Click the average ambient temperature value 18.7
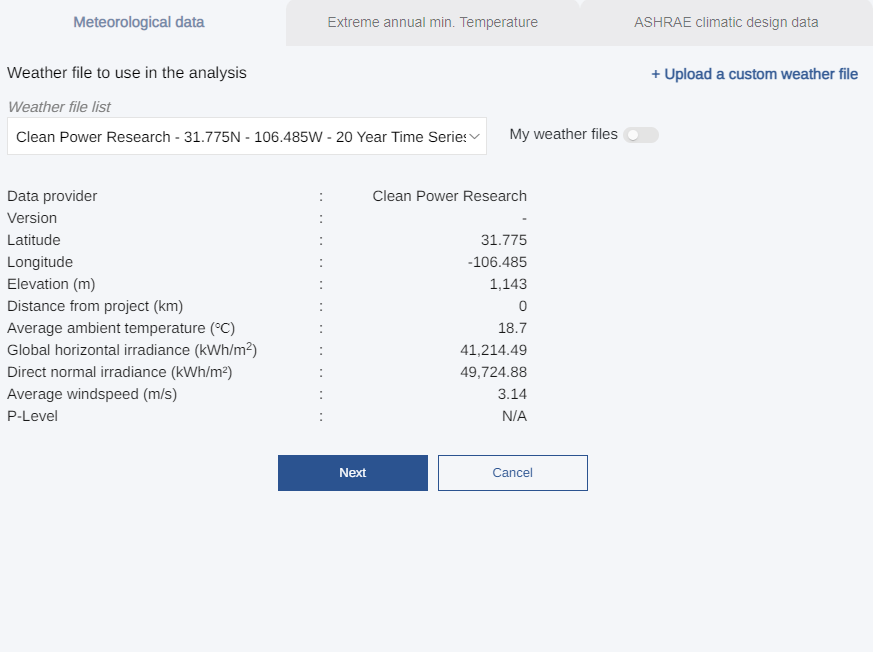This screenshot has height=652, width=876. (513, 327)
